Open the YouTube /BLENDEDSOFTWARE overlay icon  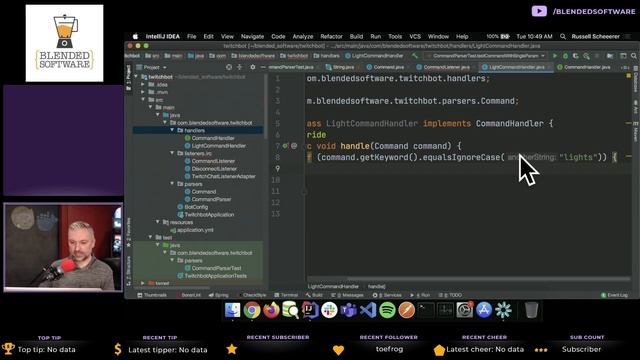[539, 11]
